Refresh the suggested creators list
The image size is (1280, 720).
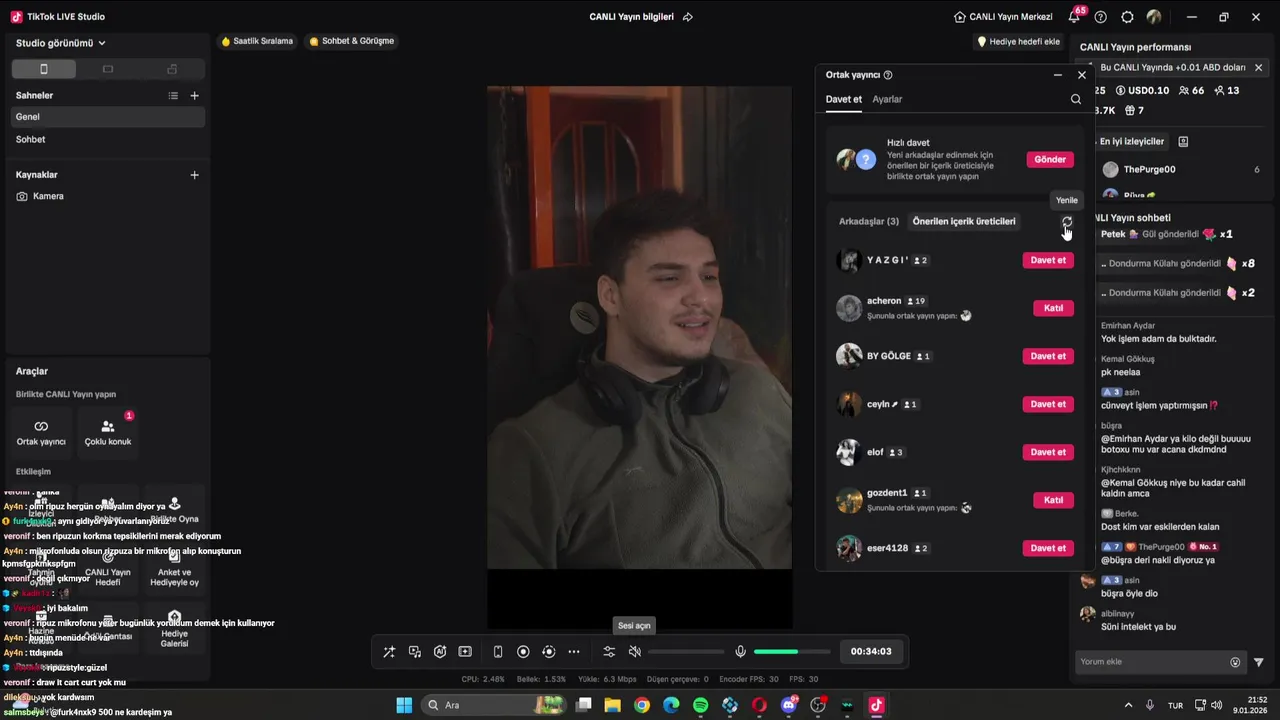pos(1066,222)
